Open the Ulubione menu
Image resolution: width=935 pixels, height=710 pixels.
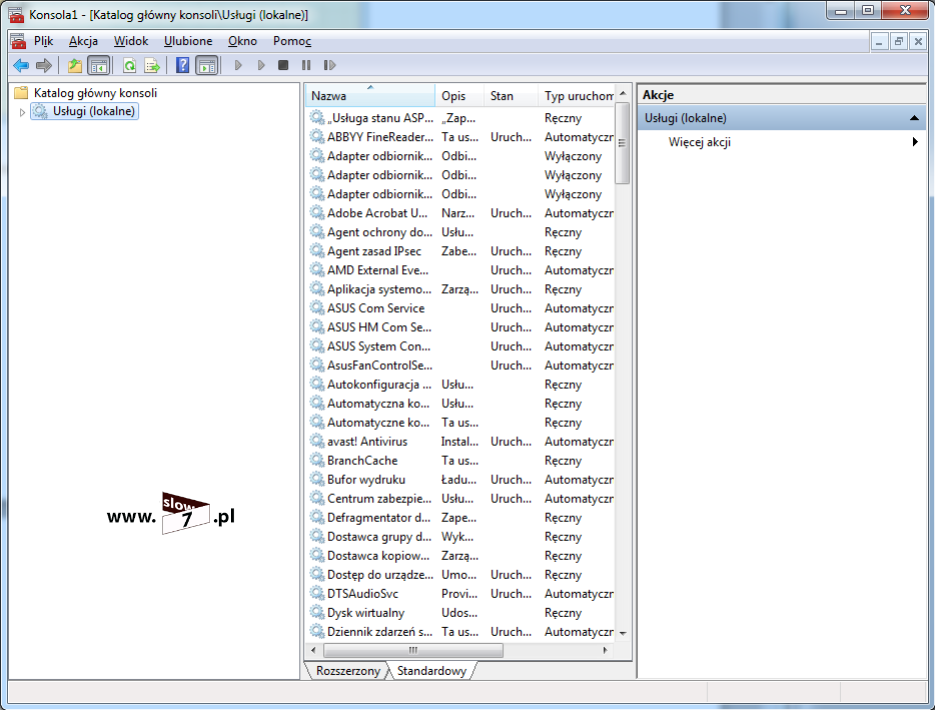coord(188,41)
